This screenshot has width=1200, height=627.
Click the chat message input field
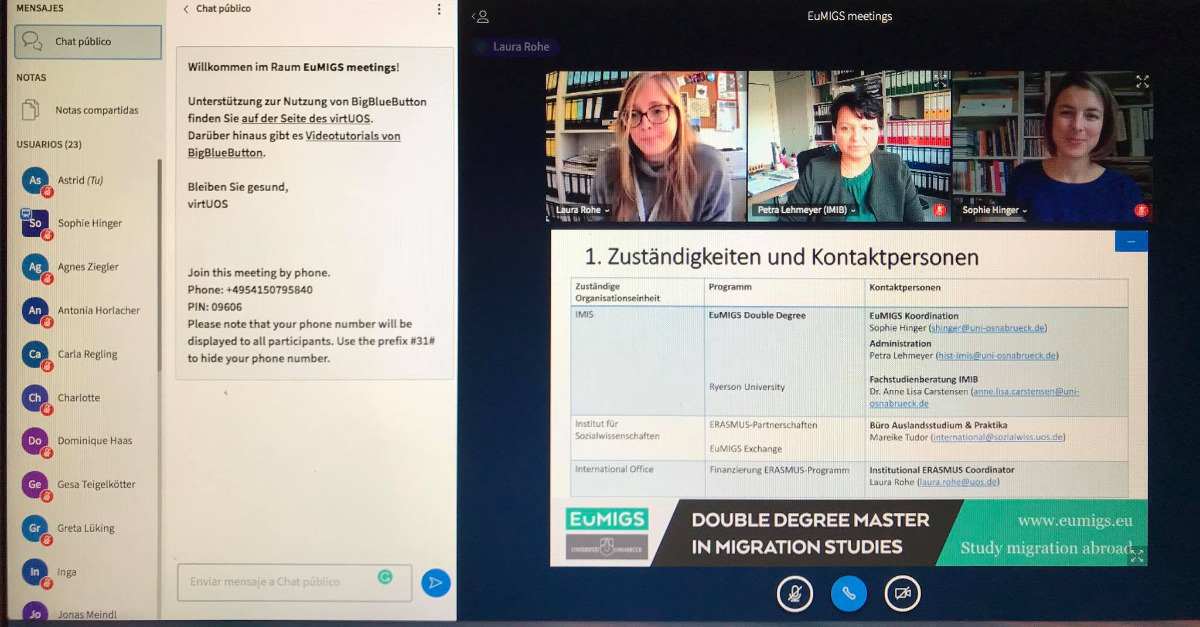(x=280, y=582)
